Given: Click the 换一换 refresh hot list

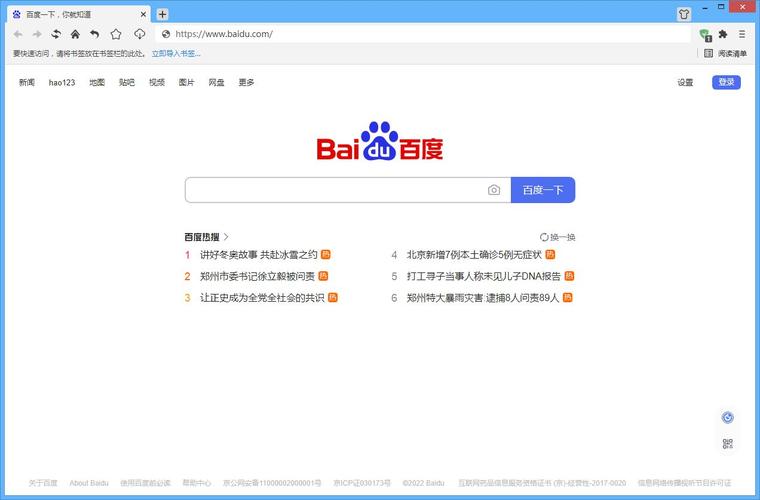Looking at the screenshot, I should click(557, 237).
